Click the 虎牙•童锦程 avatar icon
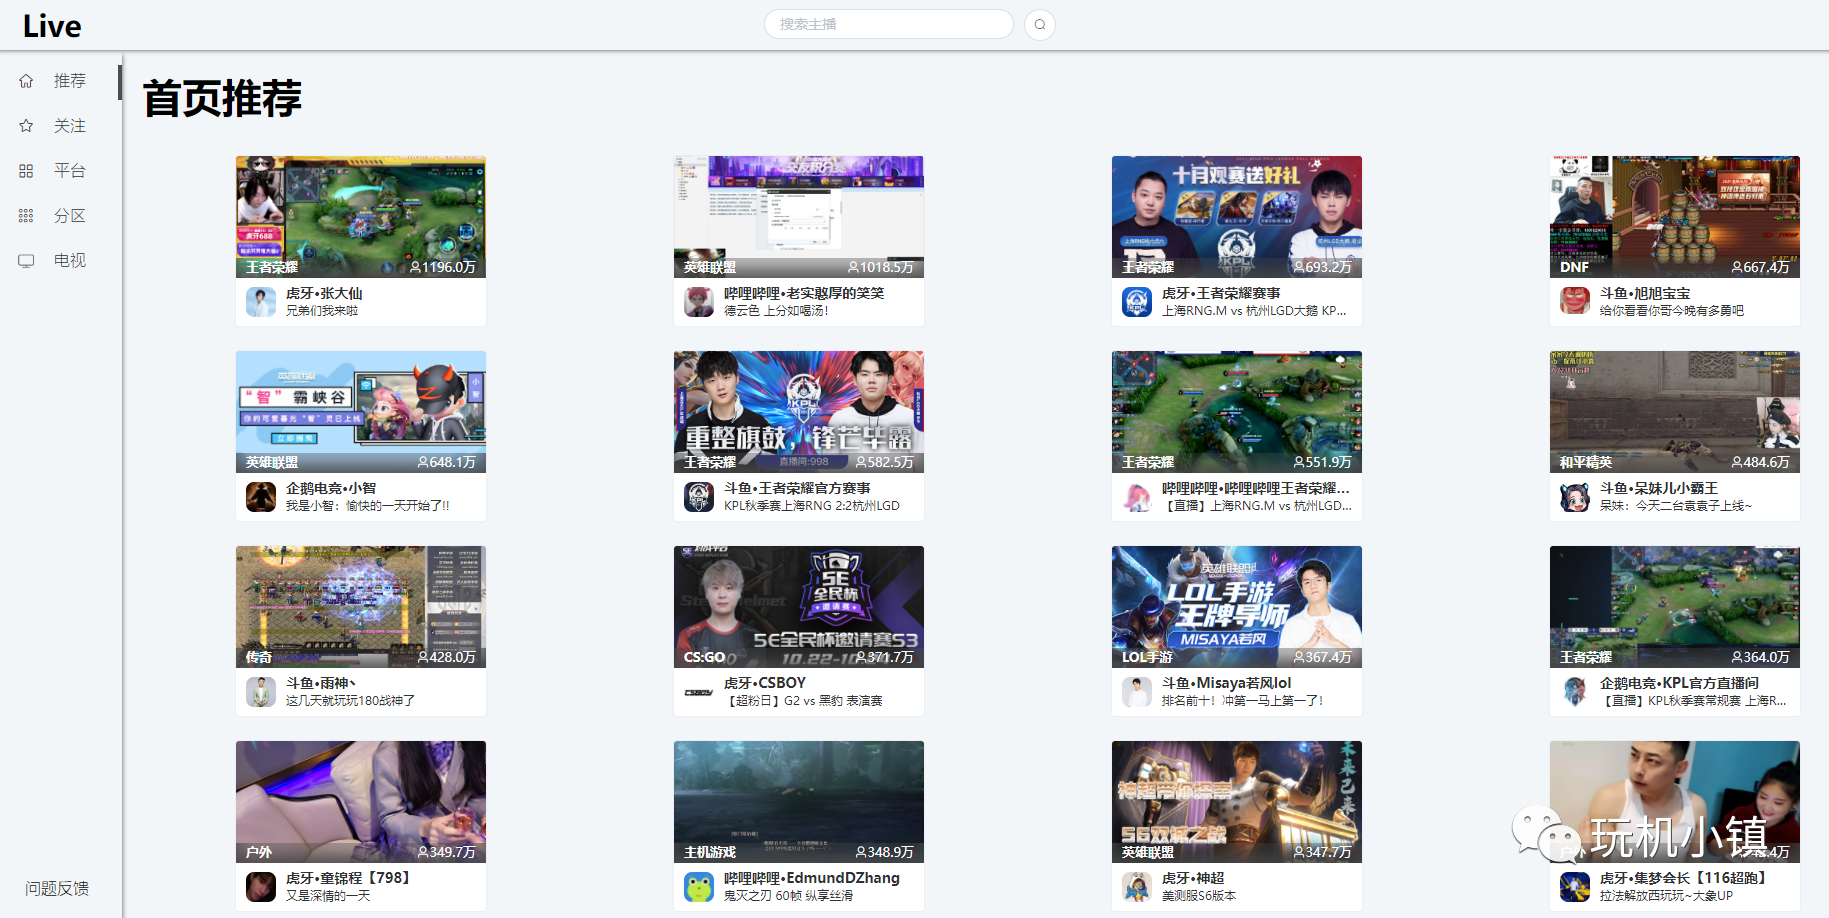Viewport: 1829px width, 918px height. point(261,887)
